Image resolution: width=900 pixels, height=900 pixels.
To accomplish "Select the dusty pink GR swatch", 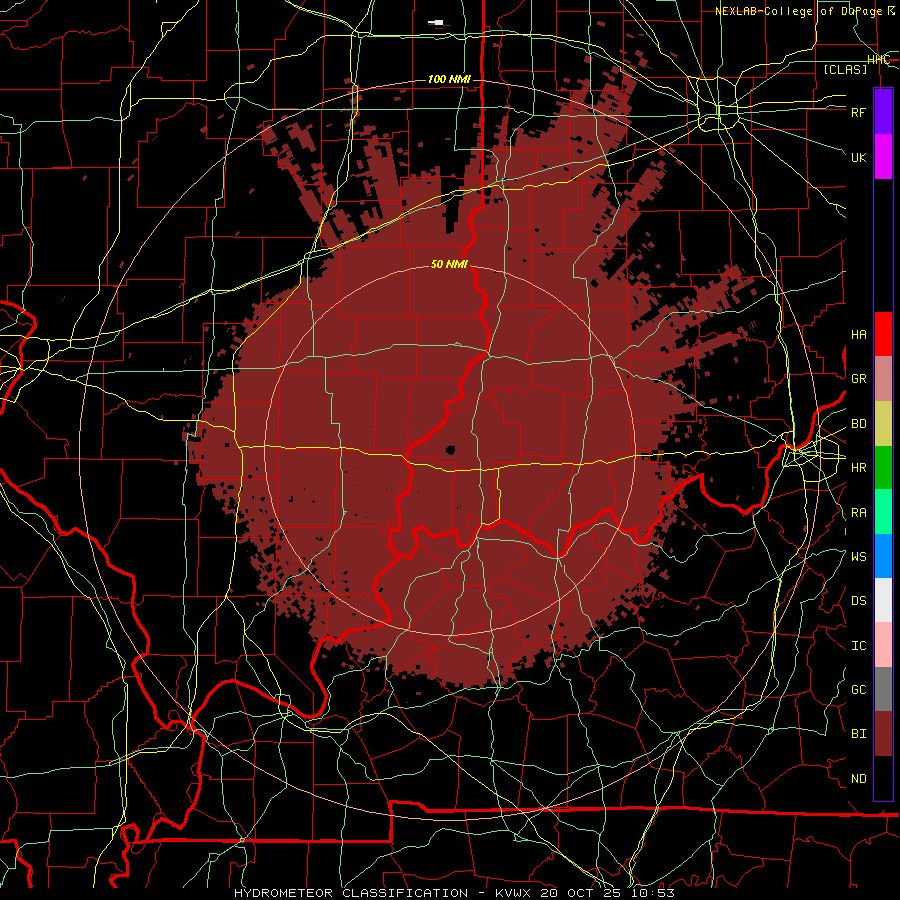I will pyautogui.click(x=883, y=379).
